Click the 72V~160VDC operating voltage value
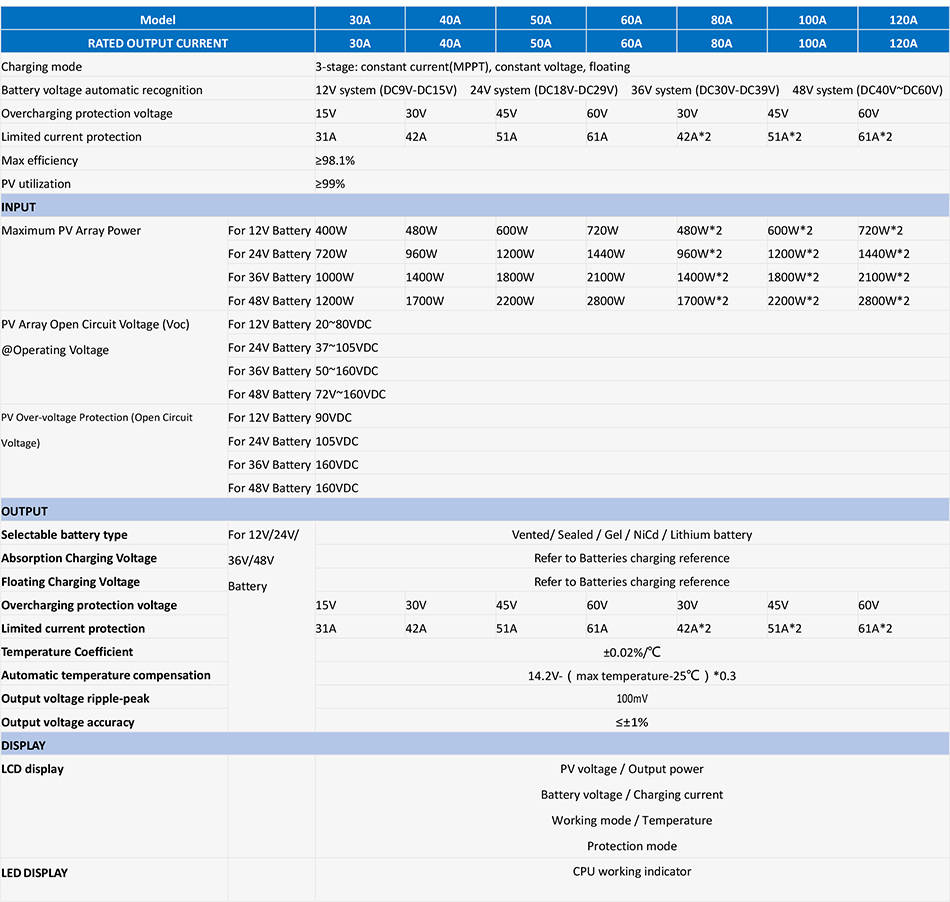The height and width of the screenshot is (902, 950). pyautogui.click(x=350, y=394)
